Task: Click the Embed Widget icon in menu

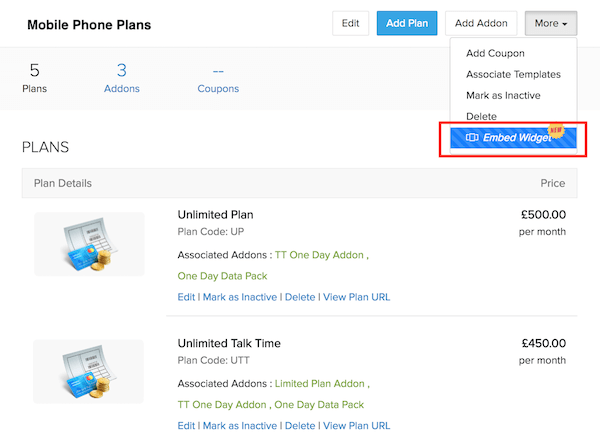Action: click(x=472, y=137)
